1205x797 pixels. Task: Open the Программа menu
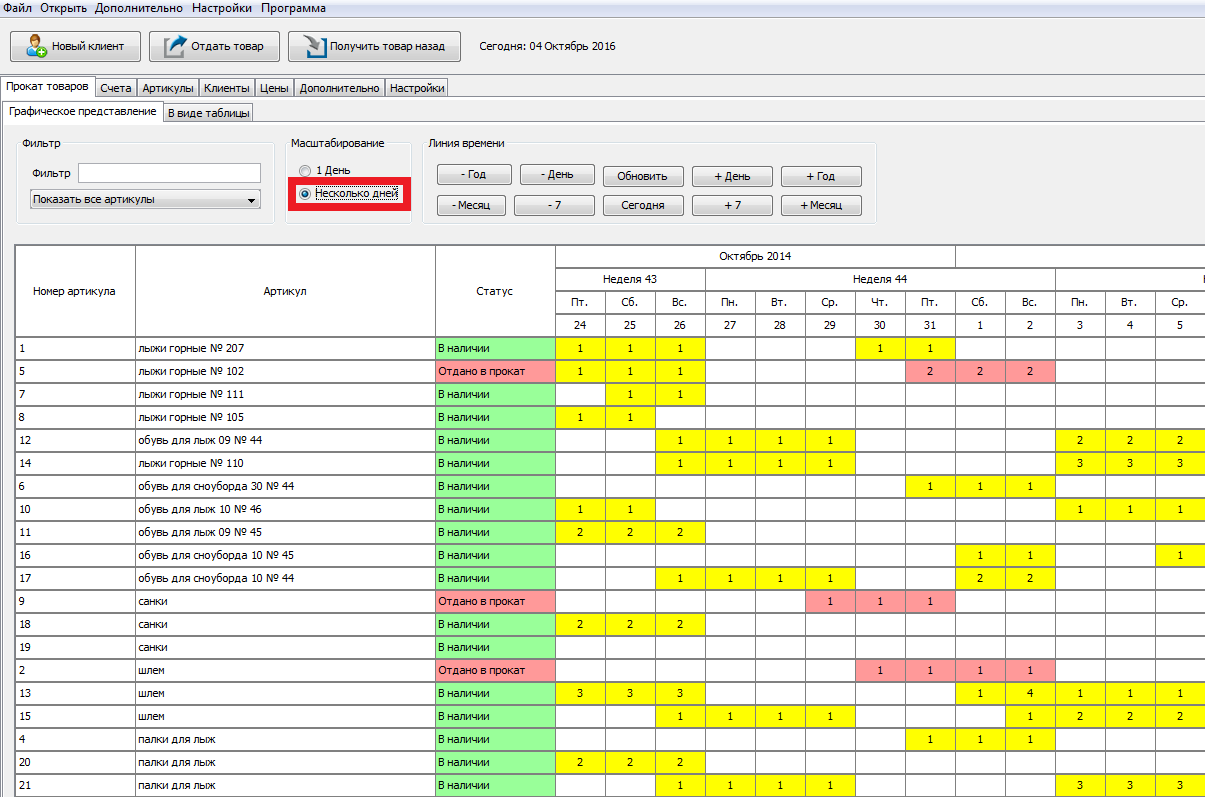click(293, 8)
